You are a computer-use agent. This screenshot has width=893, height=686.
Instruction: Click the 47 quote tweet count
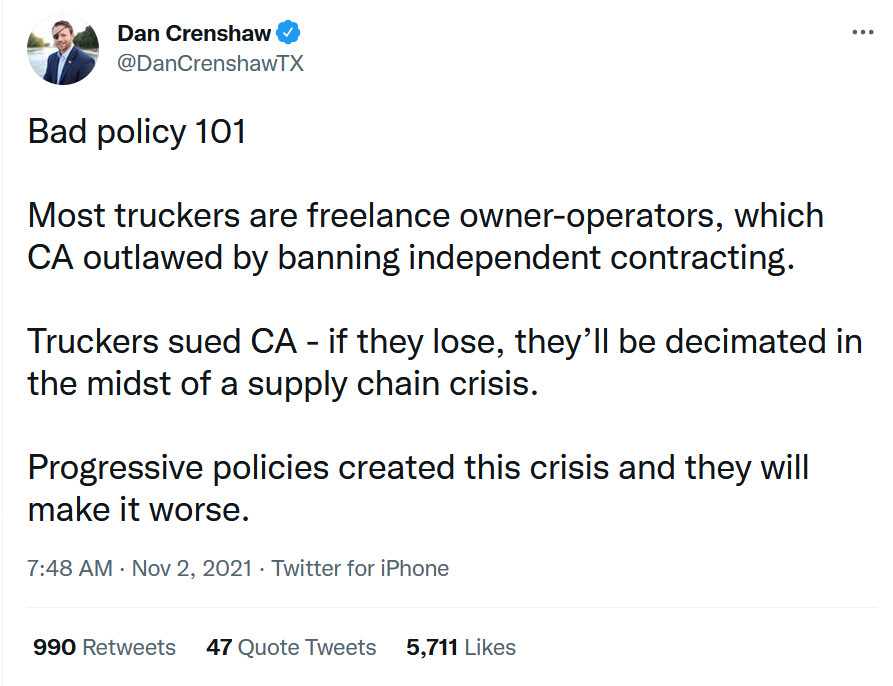point(219,648)
